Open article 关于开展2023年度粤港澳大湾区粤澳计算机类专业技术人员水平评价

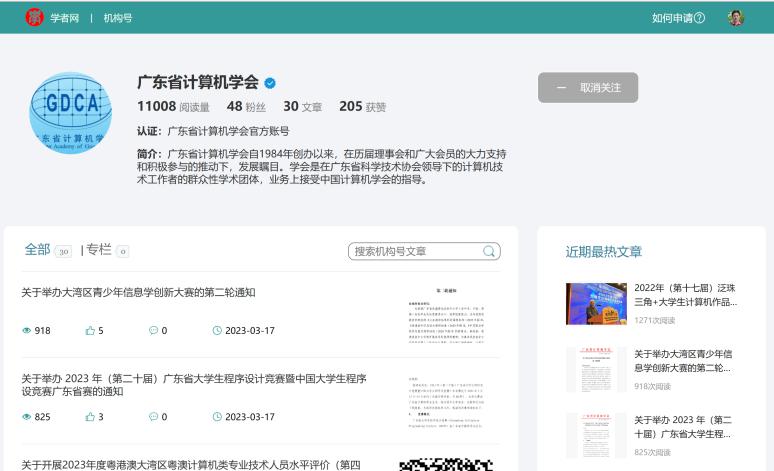click(x=191, y=465)
